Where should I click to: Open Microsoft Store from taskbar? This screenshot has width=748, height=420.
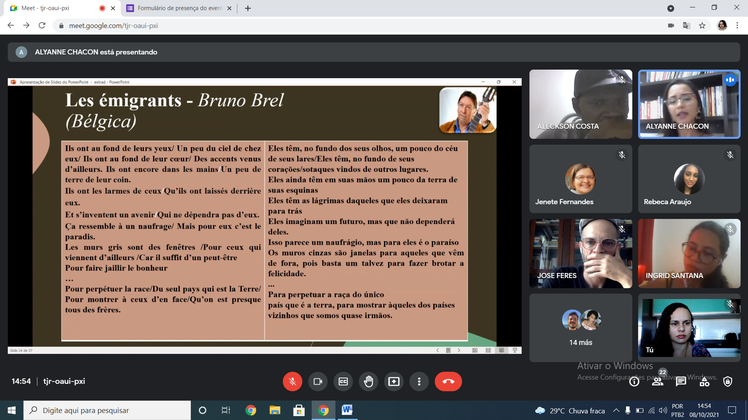pos(299,410)
